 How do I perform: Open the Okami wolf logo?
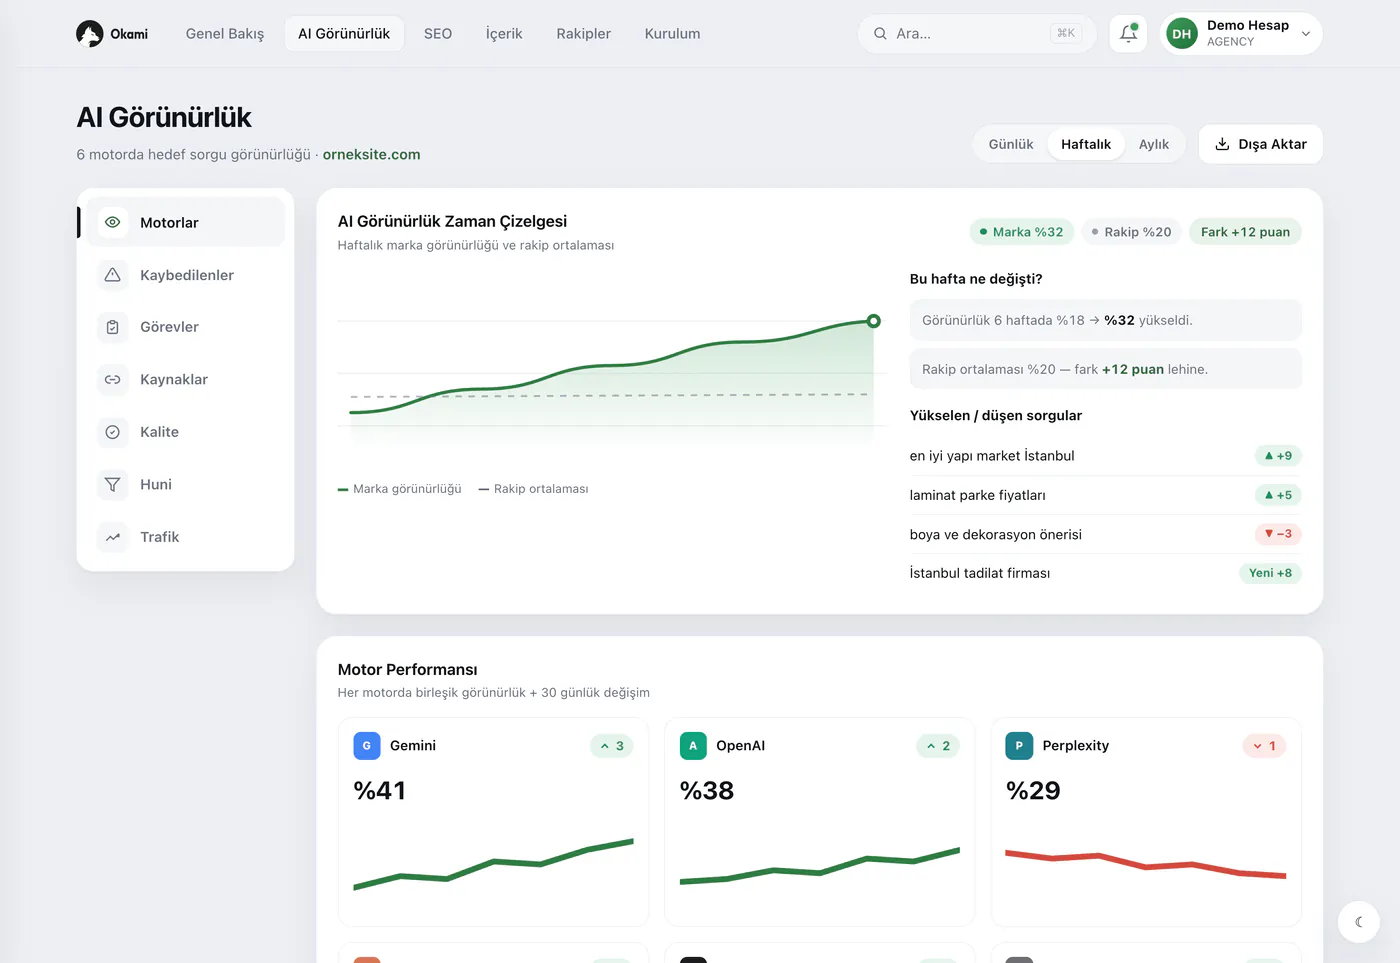(x=90, y=34)
